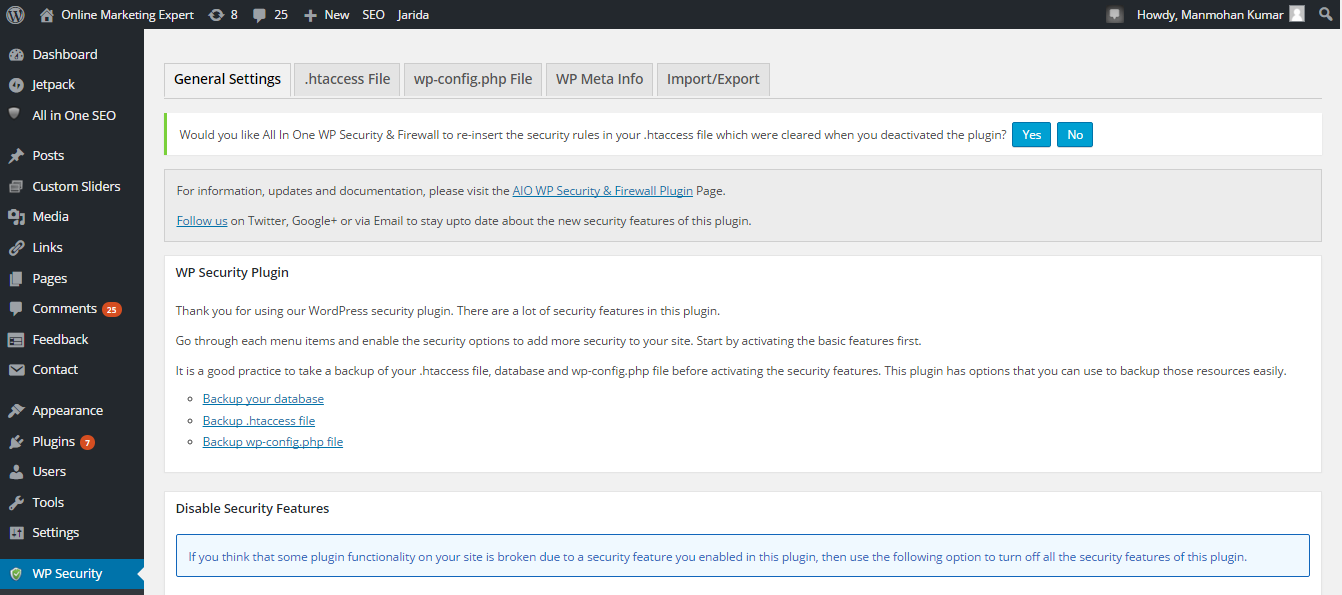
Task: Open Feedback in the sidebar
Action: coord(60,340)
